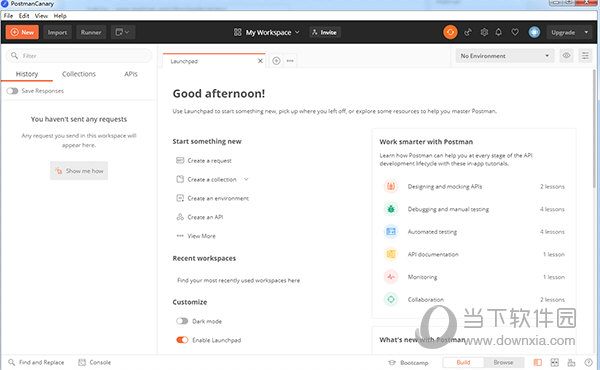Open settings via the gear icon

(484, 32)
